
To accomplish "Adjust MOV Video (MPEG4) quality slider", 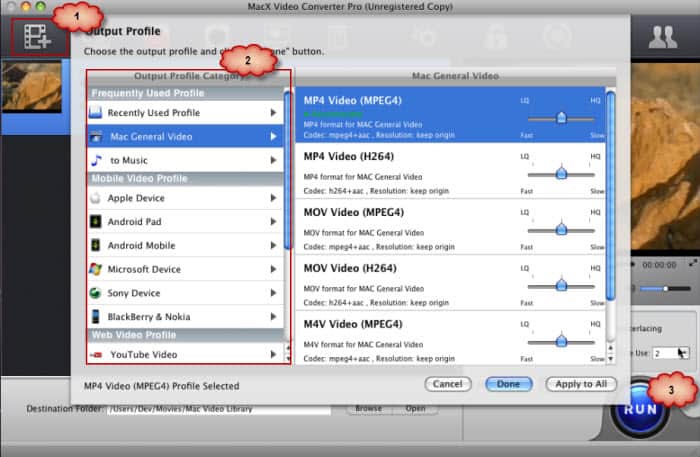I will pyautogui.click(x=561, y=230).
